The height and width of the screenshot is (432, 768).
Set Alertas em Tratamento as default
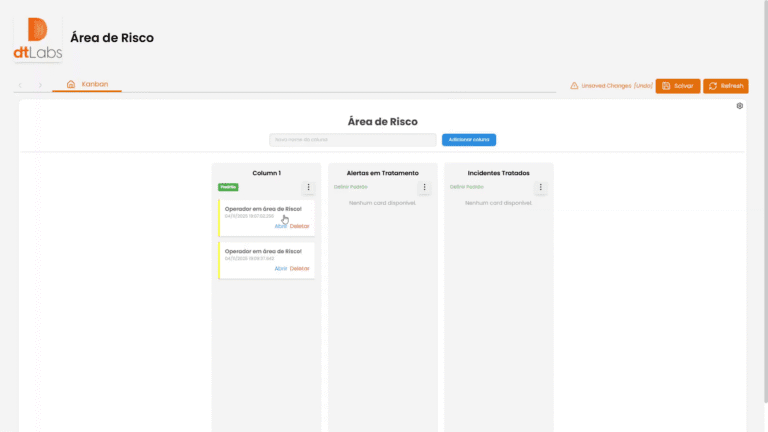click(x=351, y=187)
